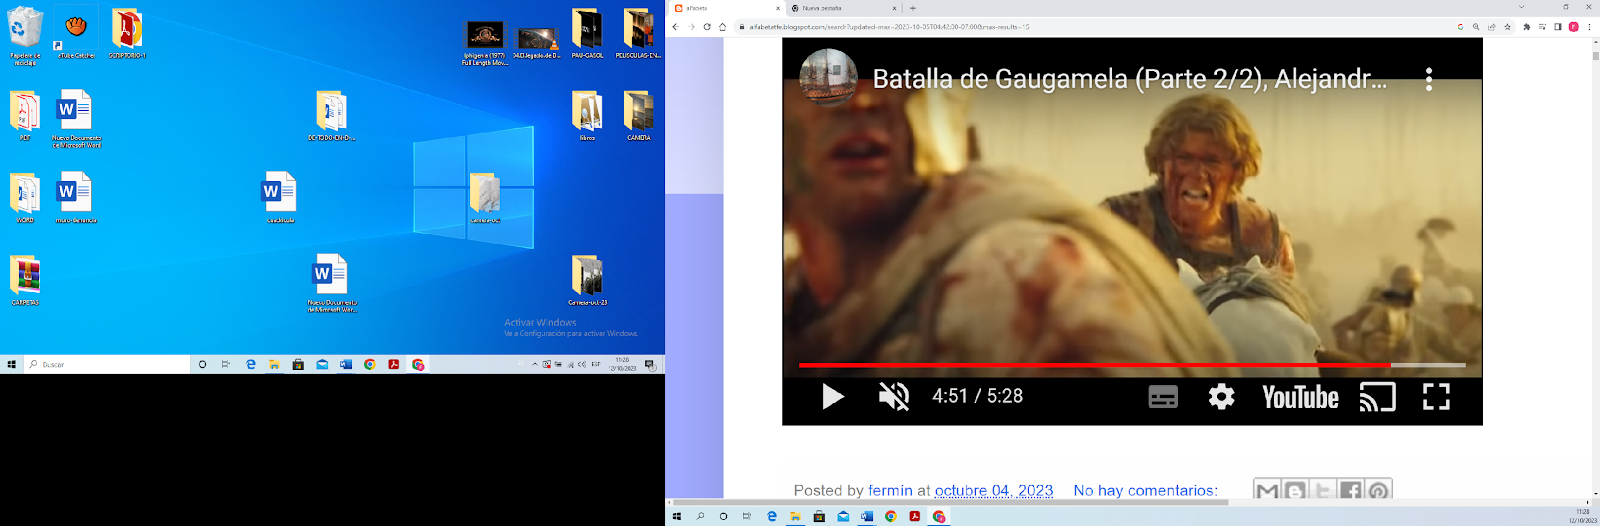Viewport: 1600px width, 526px height.
Task: Share post on Pinterest icon
Action: point(1378,490)
